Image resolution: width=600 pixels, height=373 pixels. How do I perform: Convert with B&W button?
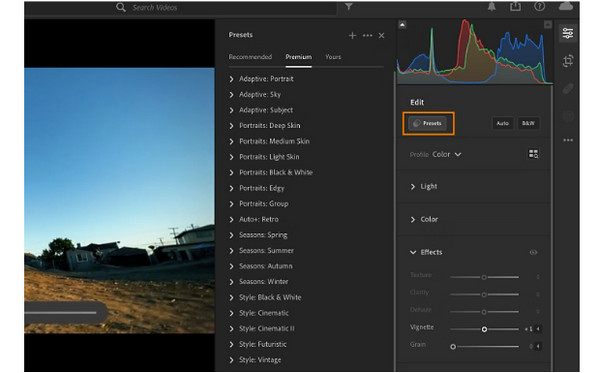(528, 123)
